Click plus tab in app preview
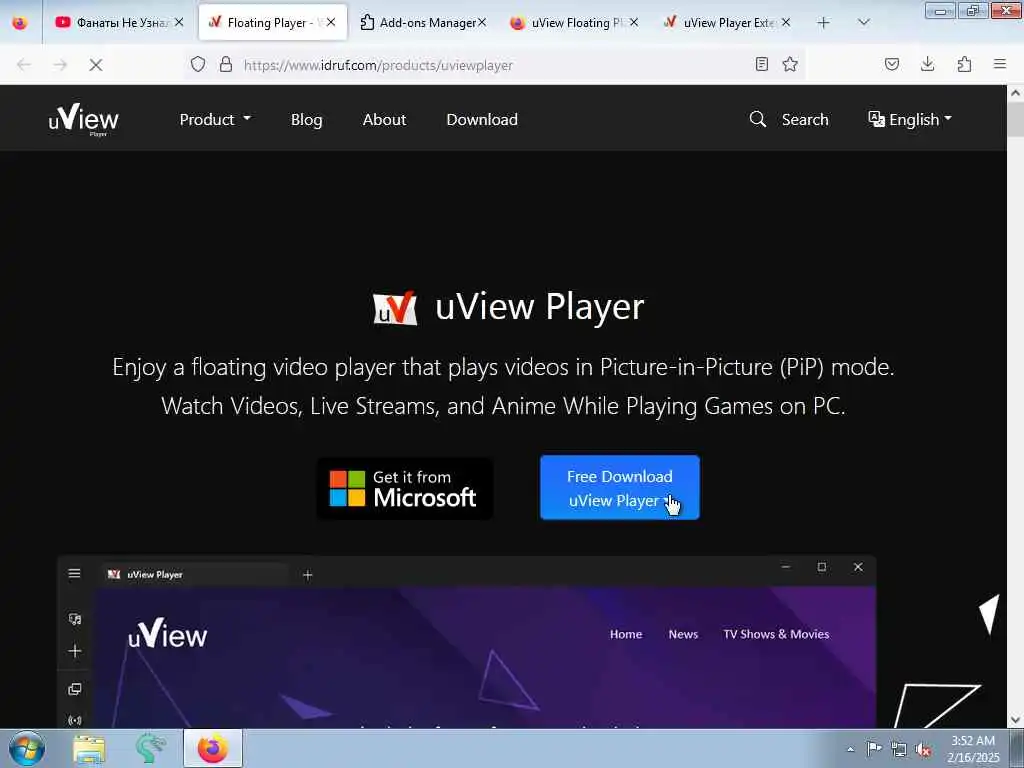 tap(308, 575)
